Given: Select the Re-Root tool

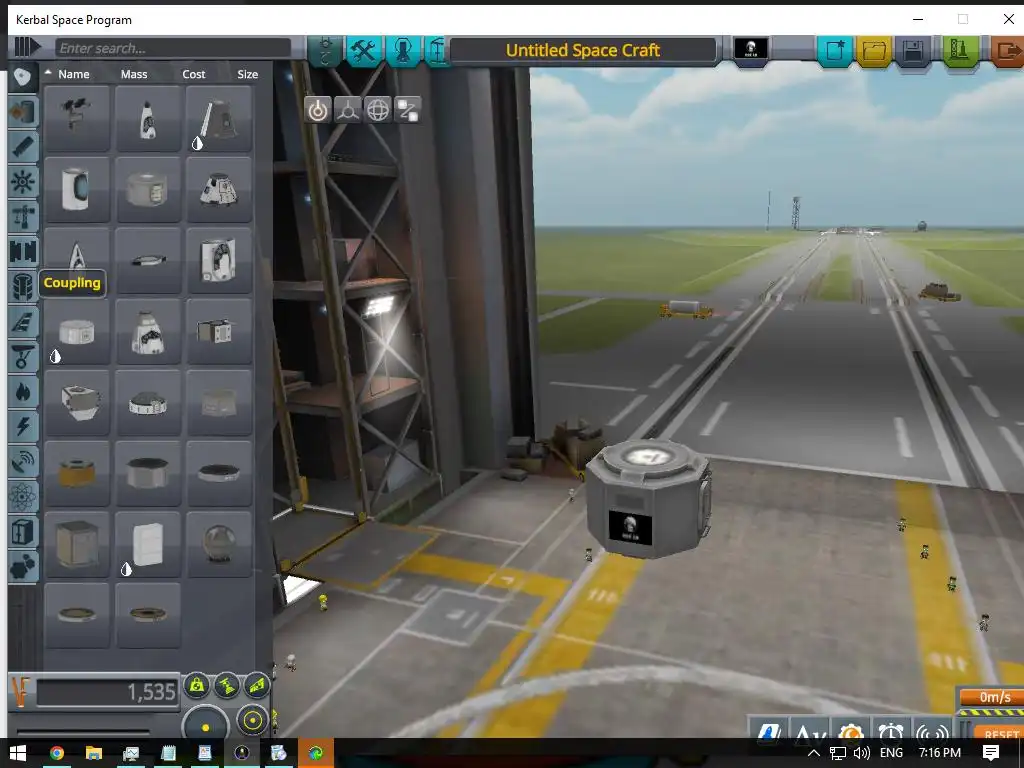Looking at the screenshot, I should (x=408, y=110).
